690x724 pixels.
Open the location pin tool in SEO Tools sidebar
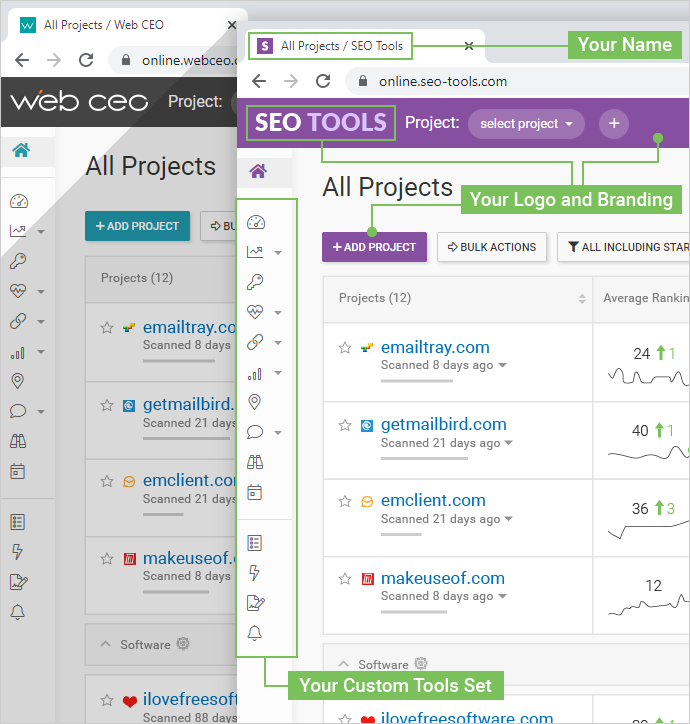pos(255,402)
